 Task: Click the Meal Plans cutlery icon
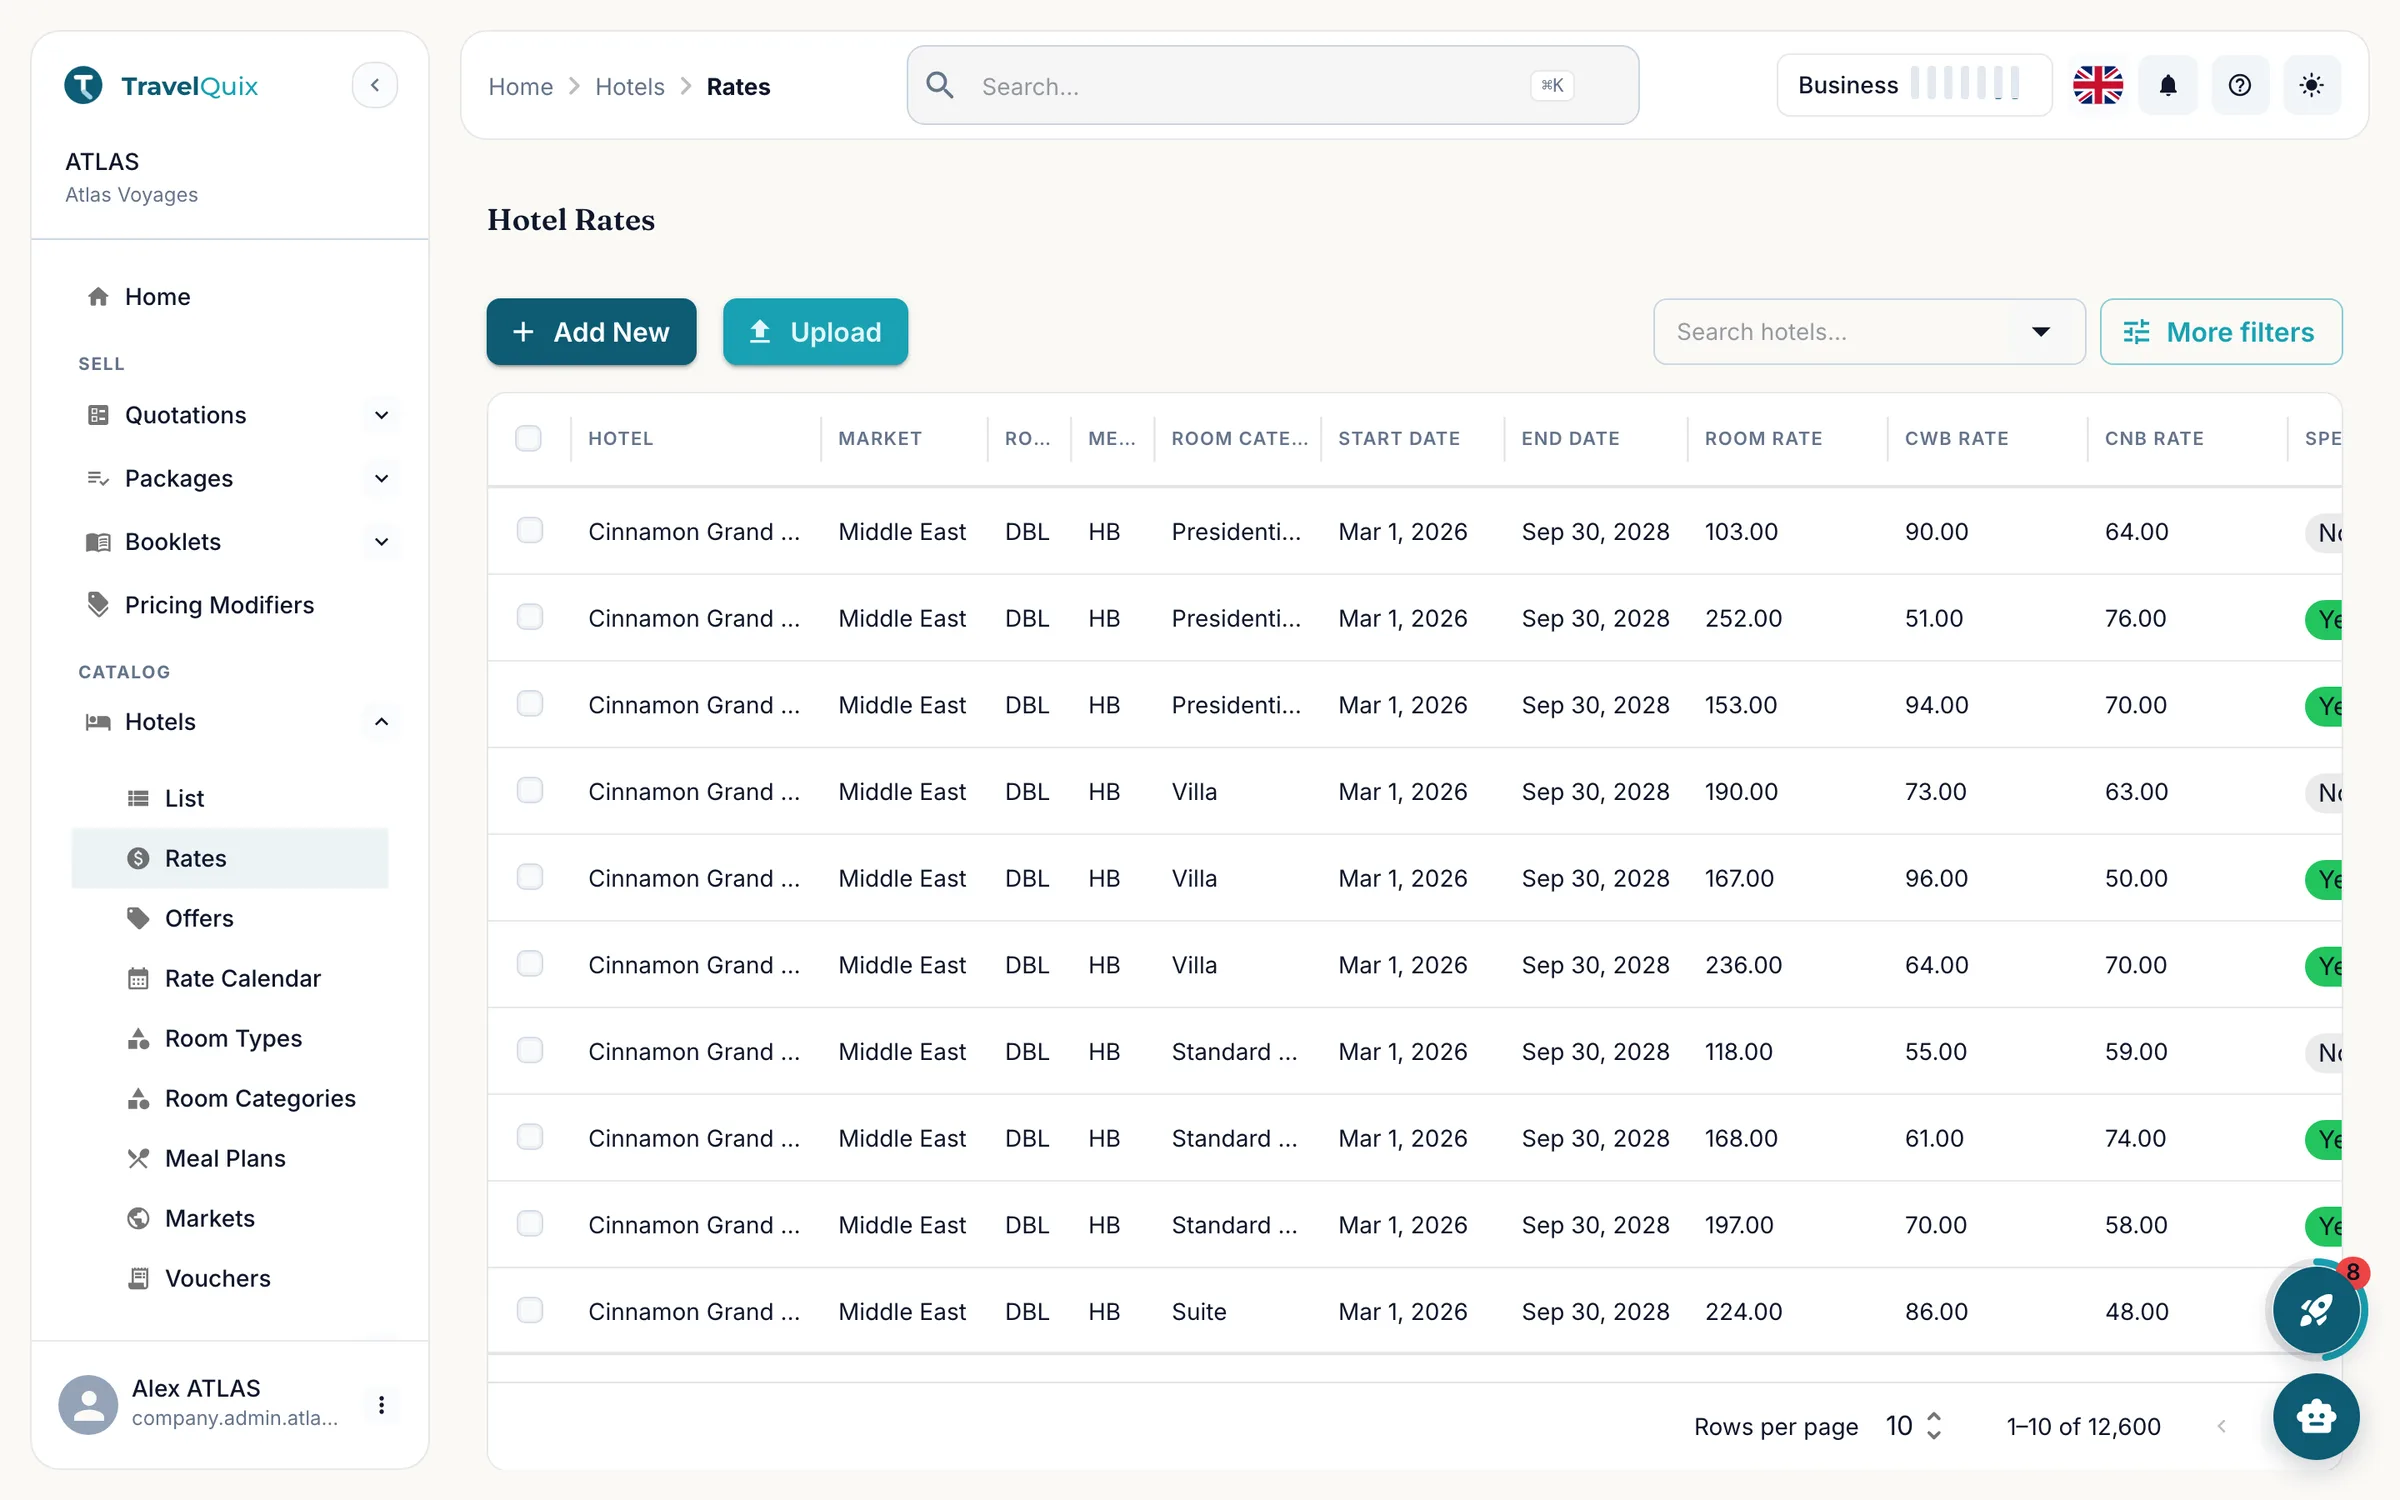[x=138, y=1158]
